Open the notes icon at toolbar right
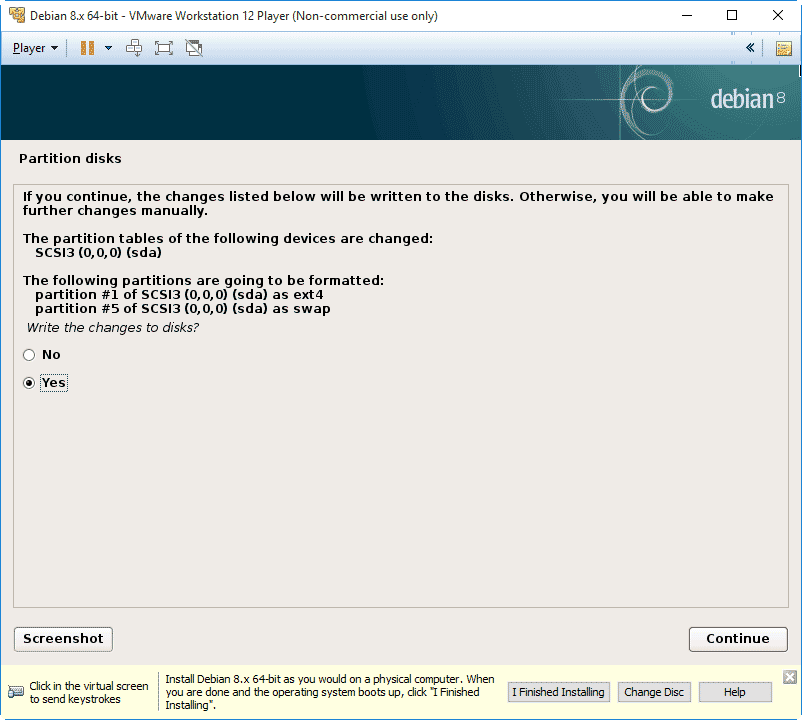 783,48
